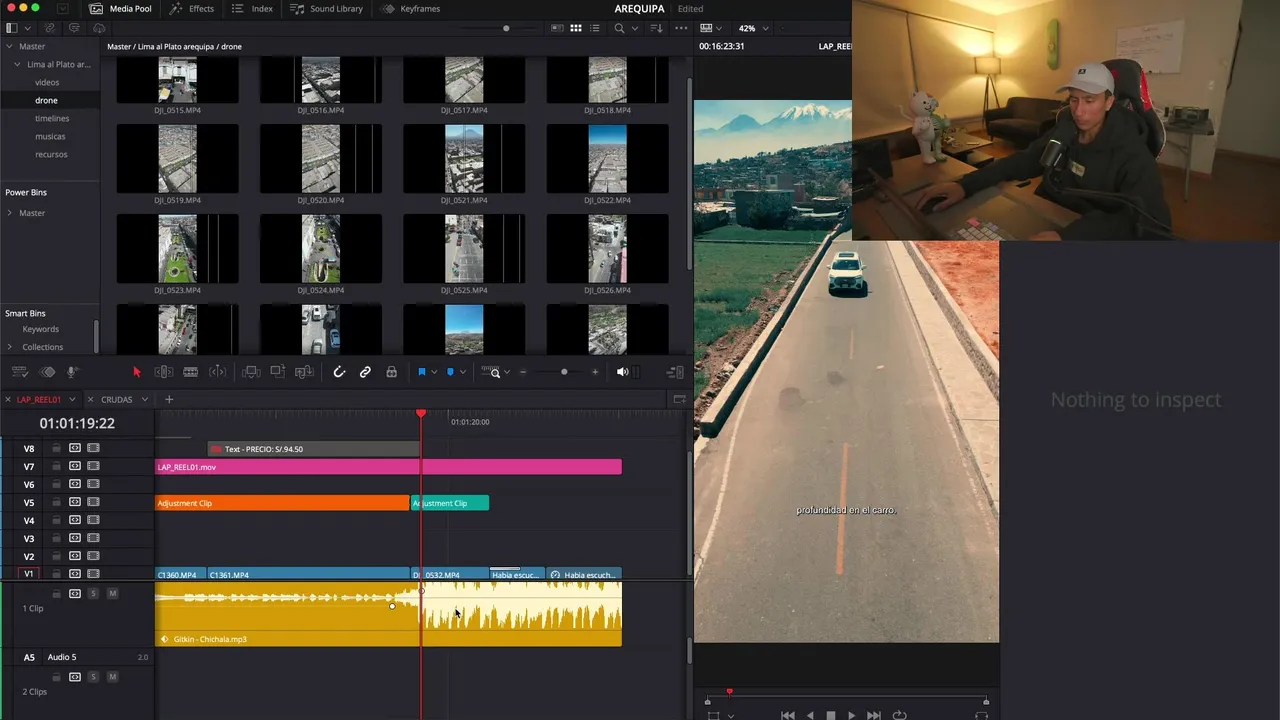Click the Replace Clip toolbar icon

305,372
